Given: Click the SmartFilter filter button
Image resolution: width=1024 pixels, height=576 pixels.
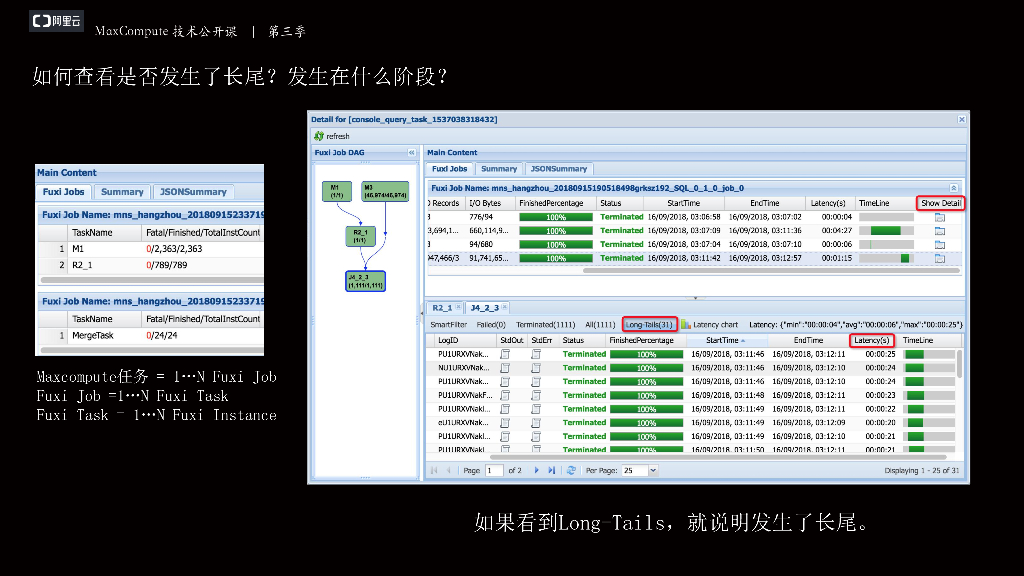Looking at the screenshot, I should click(449, 325).
